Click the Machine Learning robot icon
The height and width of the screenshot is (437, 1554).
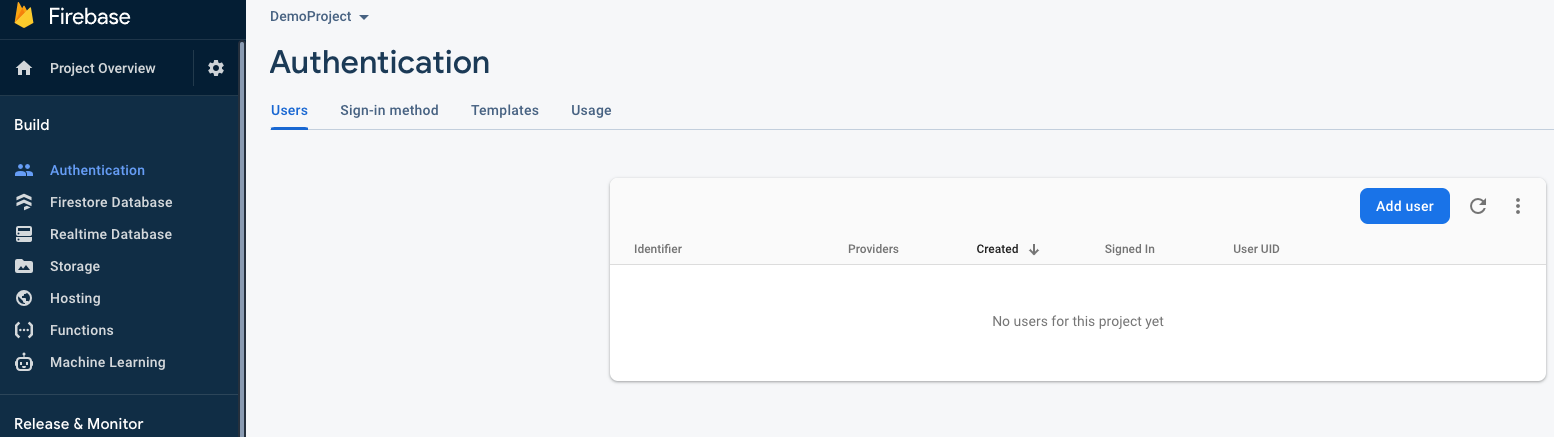point(24,362)
